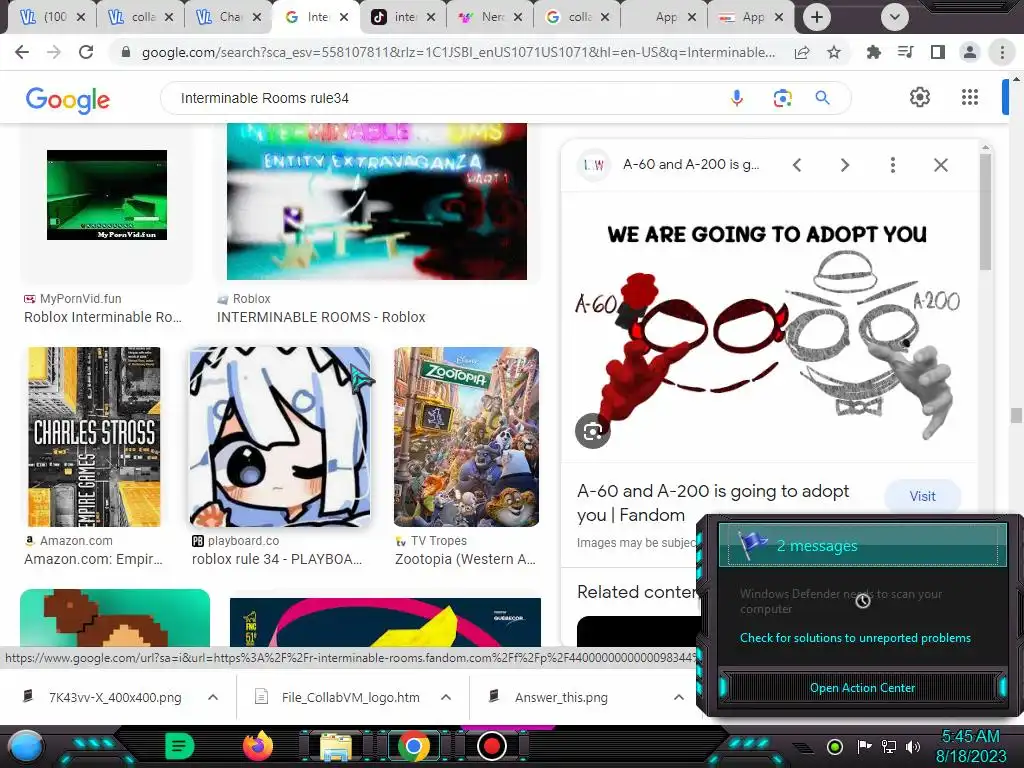Click the Zootopia poster thumbnail
The width and height of the screenshot is (1024, 768).
click(466, 437)
